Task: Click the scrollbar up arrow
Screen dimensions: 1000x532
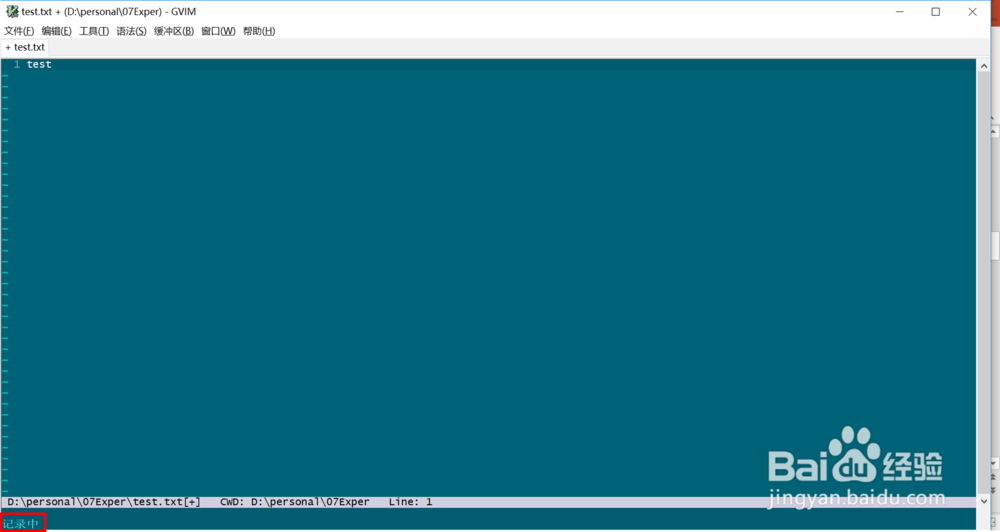Action: (x=983, y=66)
